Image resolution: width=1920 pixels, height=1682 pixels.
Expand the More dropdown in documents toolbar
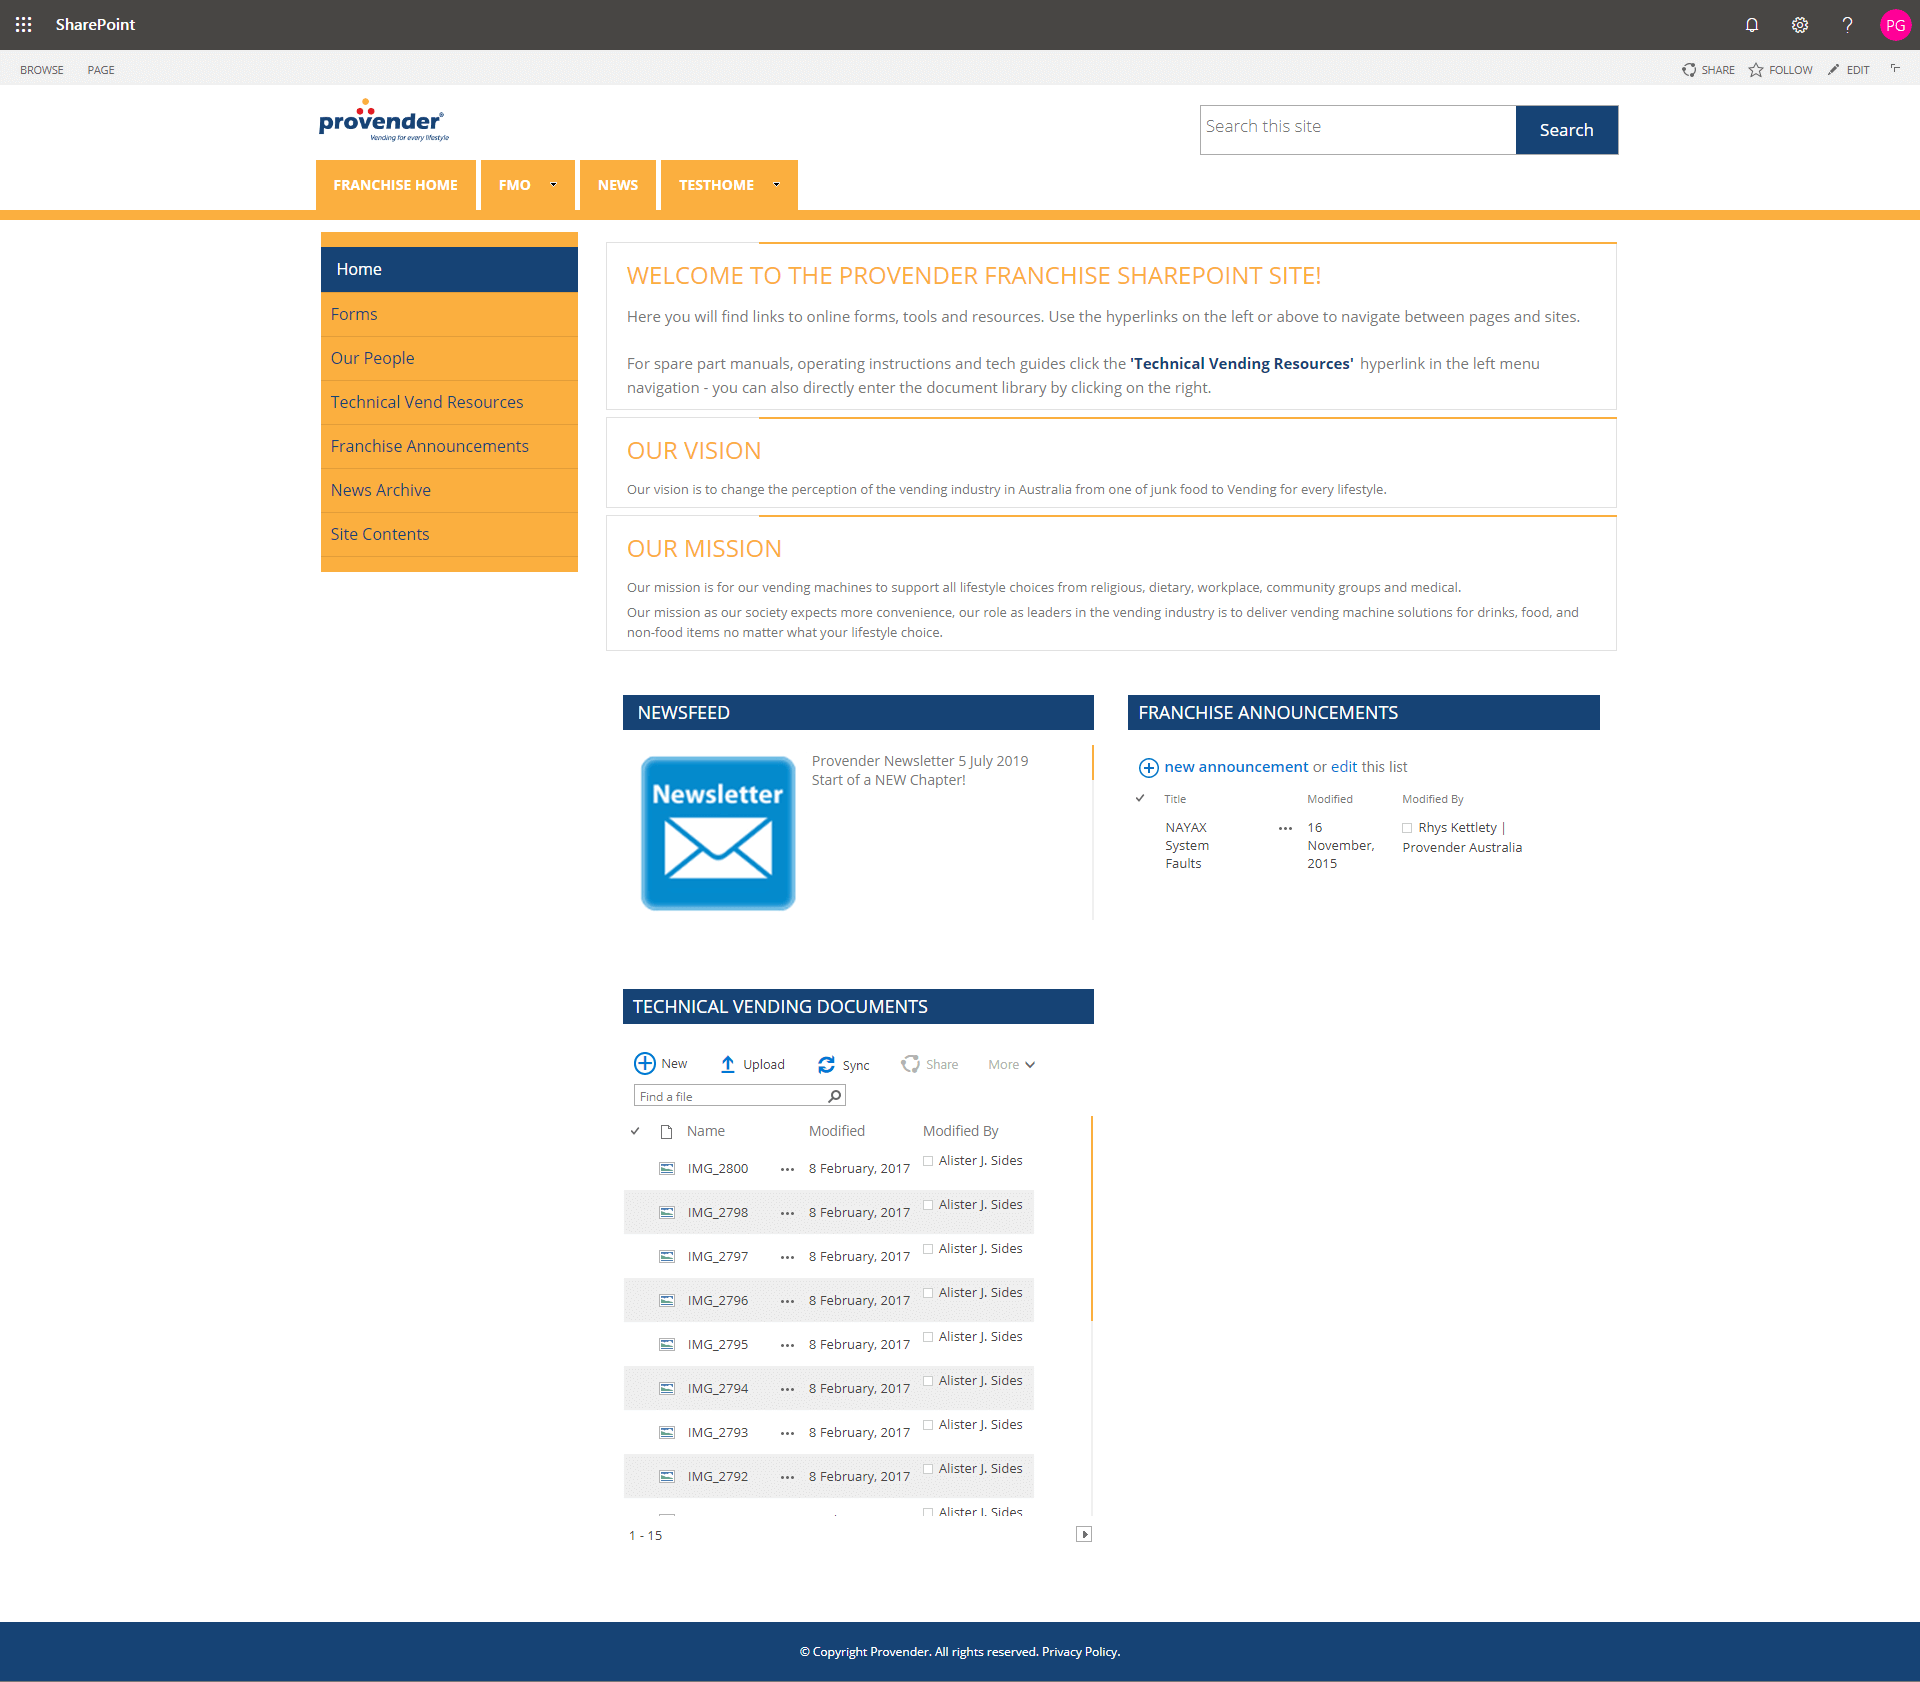pos(1011,1065)
